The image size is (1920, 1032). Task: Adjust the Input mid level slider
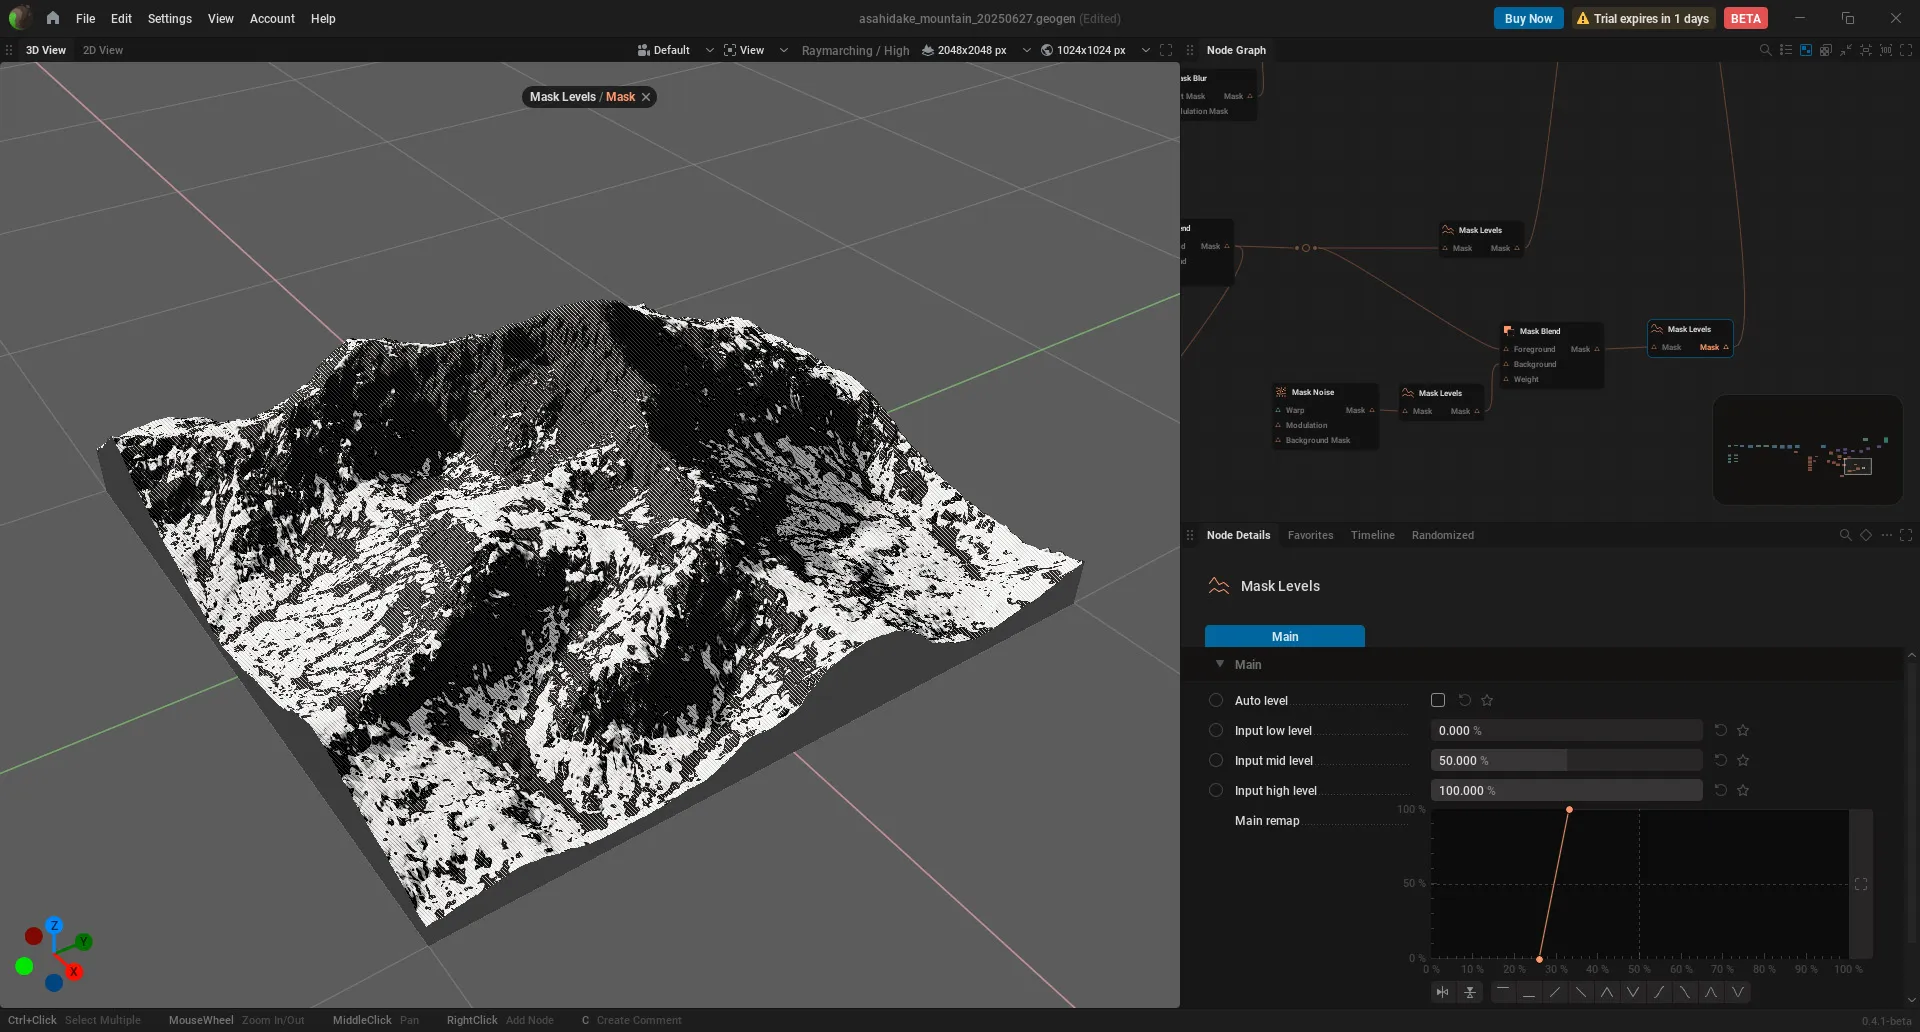click(1566, 760)
